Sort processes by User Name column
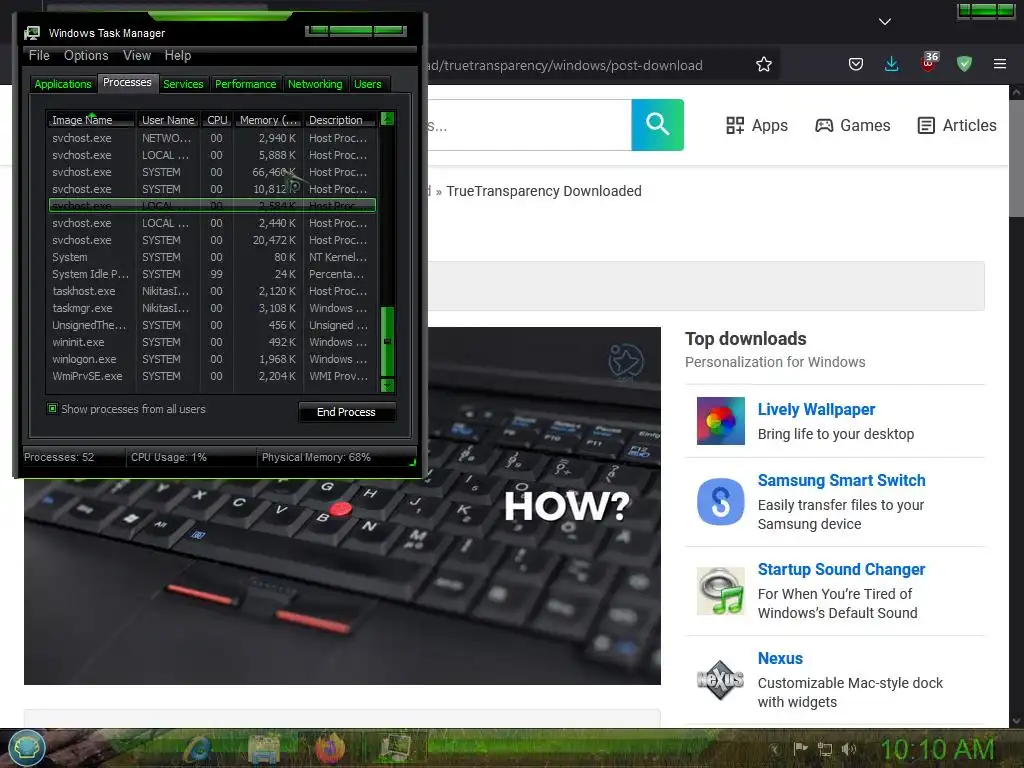The width and height of the screenshot is (1024, 768). [168, 120]
